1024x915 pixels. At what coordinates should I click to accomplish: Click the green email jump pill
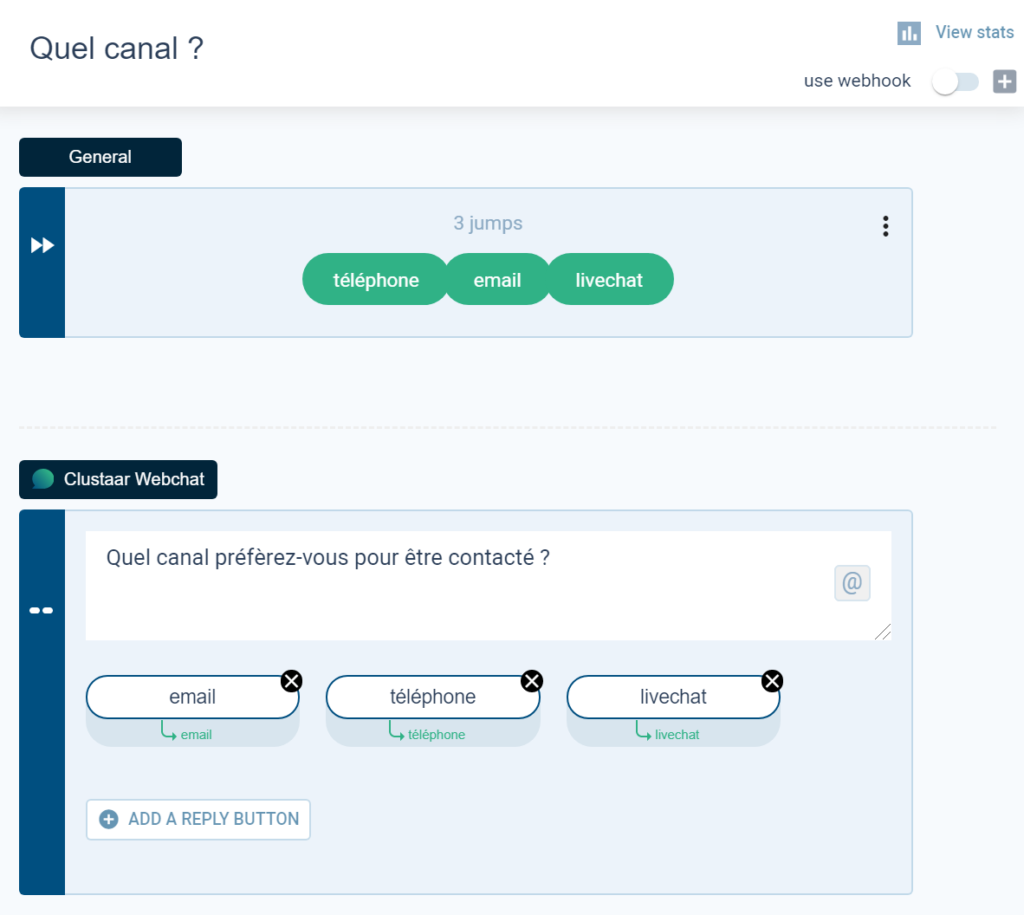coord(497,280)
